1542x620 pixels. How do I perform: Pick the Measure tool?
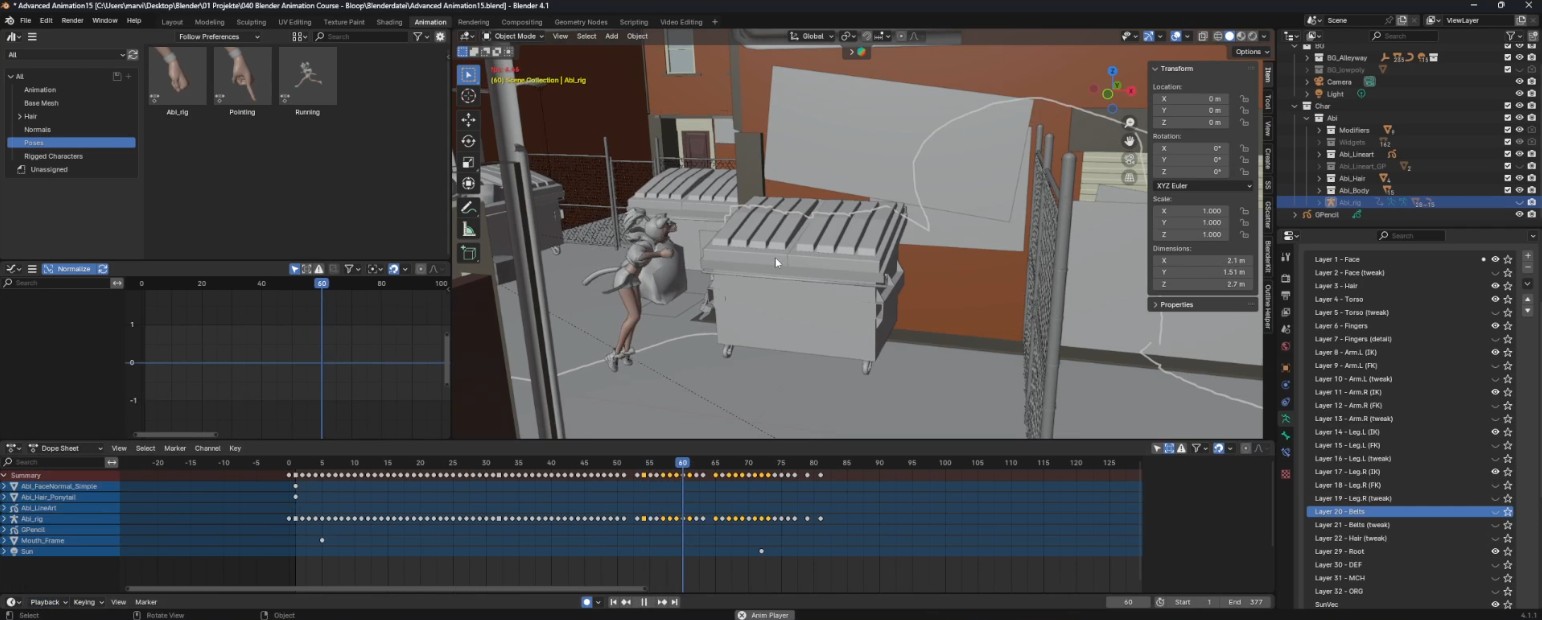(x=468, y=230)
